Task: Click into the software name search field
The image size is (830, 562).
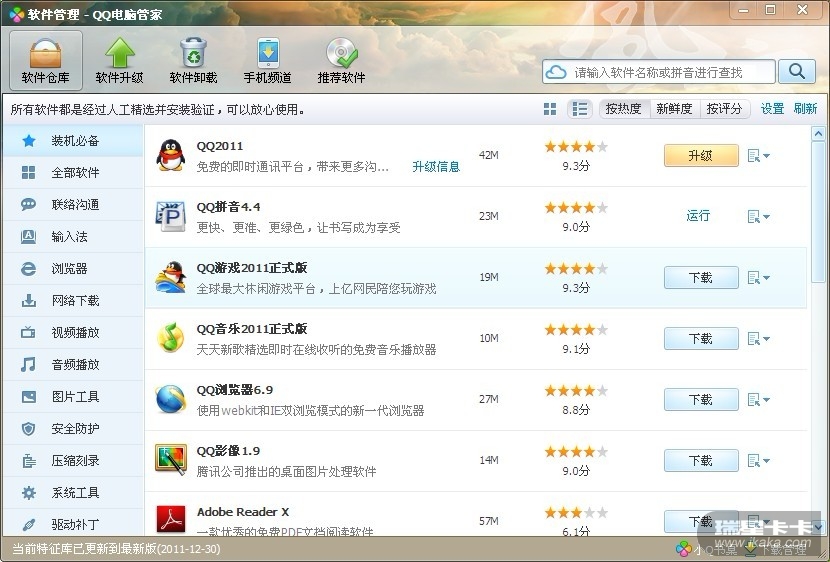Action: coord(659,71)
